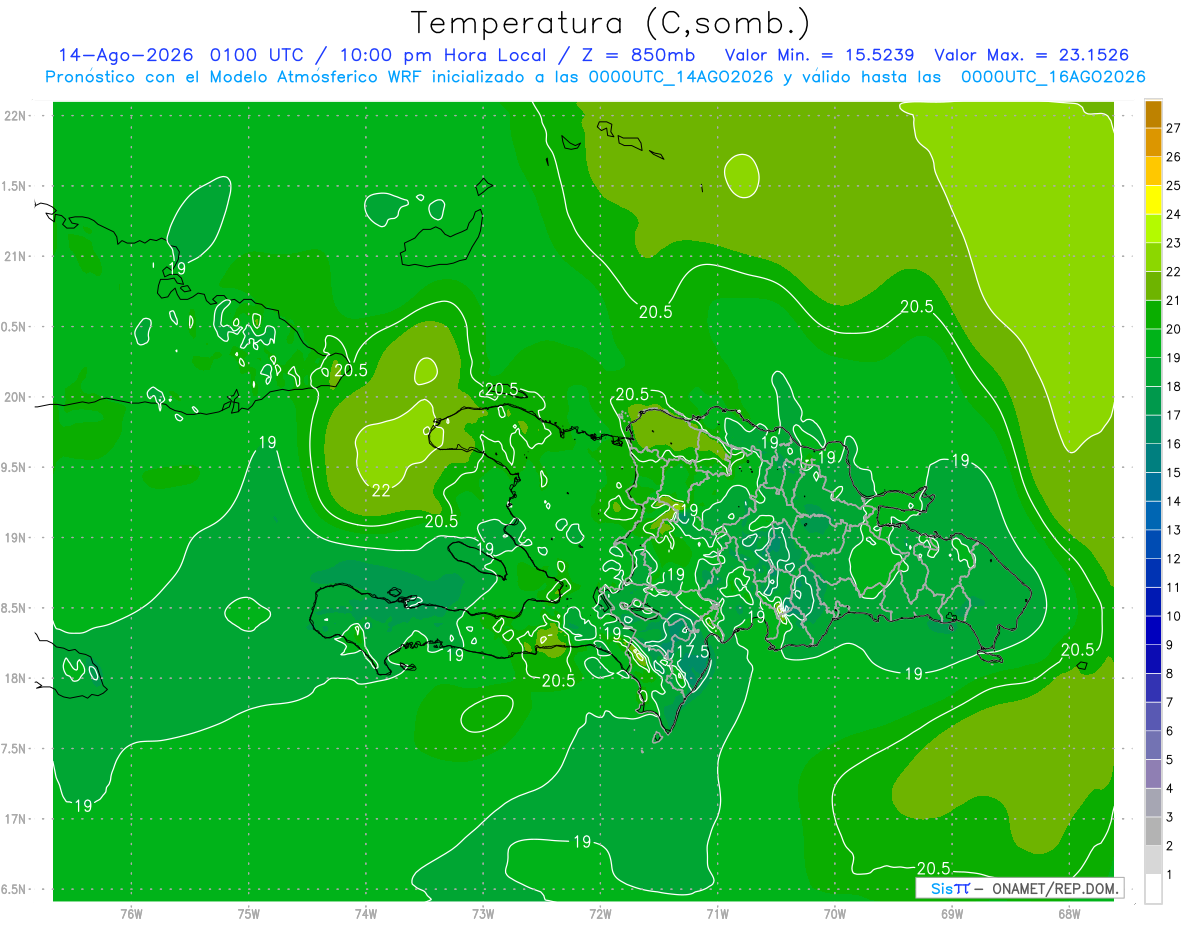Click the '17N' latitude axis label
The image size is (1200, 927).
(x=15, y=820)
